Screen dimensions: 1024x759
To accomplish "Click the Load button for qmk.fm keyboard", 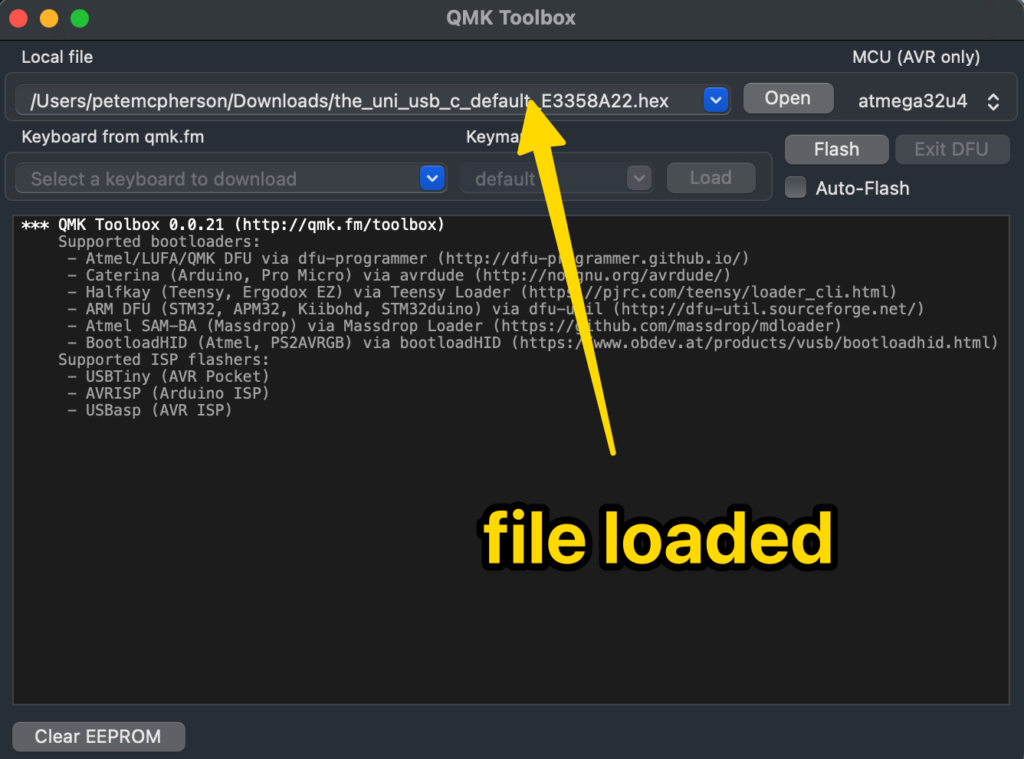I will click(711, 178).
